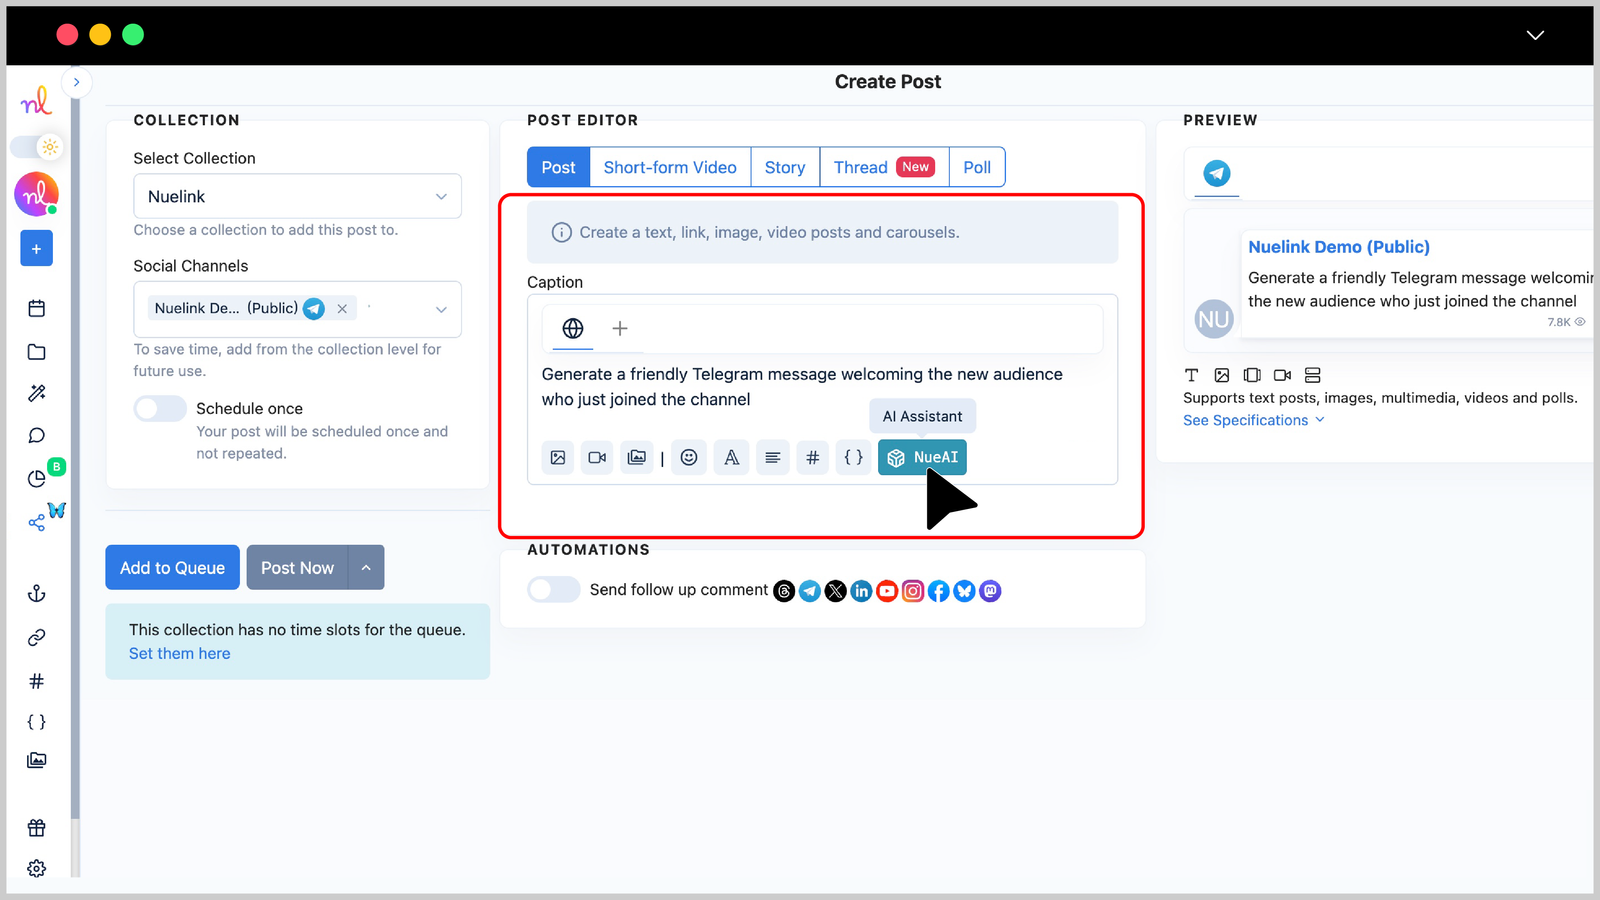Image resolution: width=1600 pixels, height=900 pixels.
Task: Expand the Social Channels dropdown
Action: click(x=440, y=309)
